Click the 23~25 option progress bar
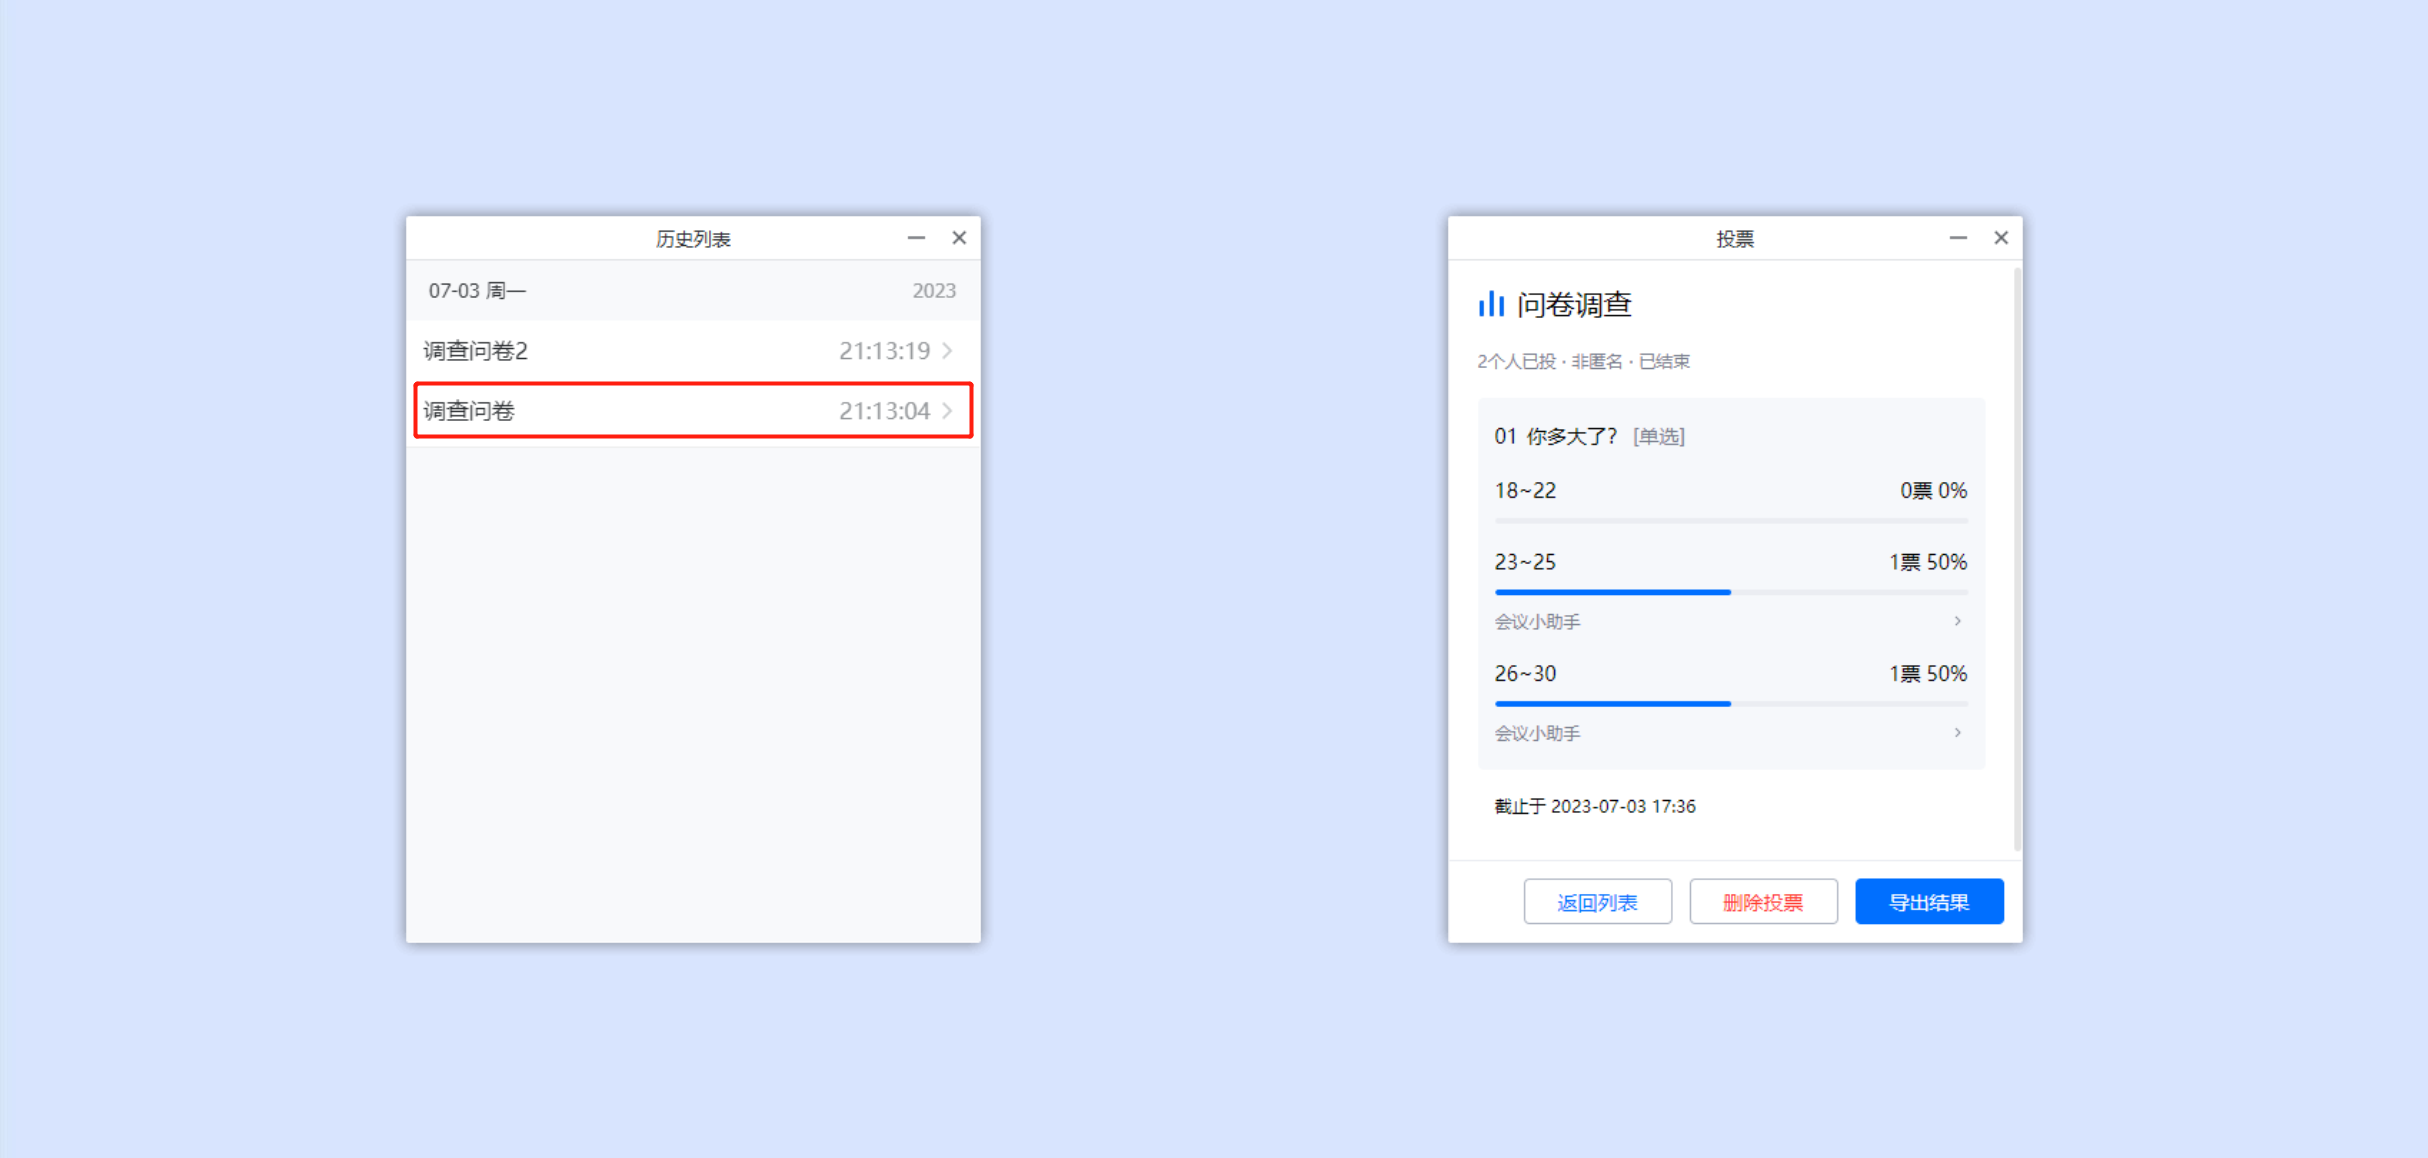 (1731, 593)
